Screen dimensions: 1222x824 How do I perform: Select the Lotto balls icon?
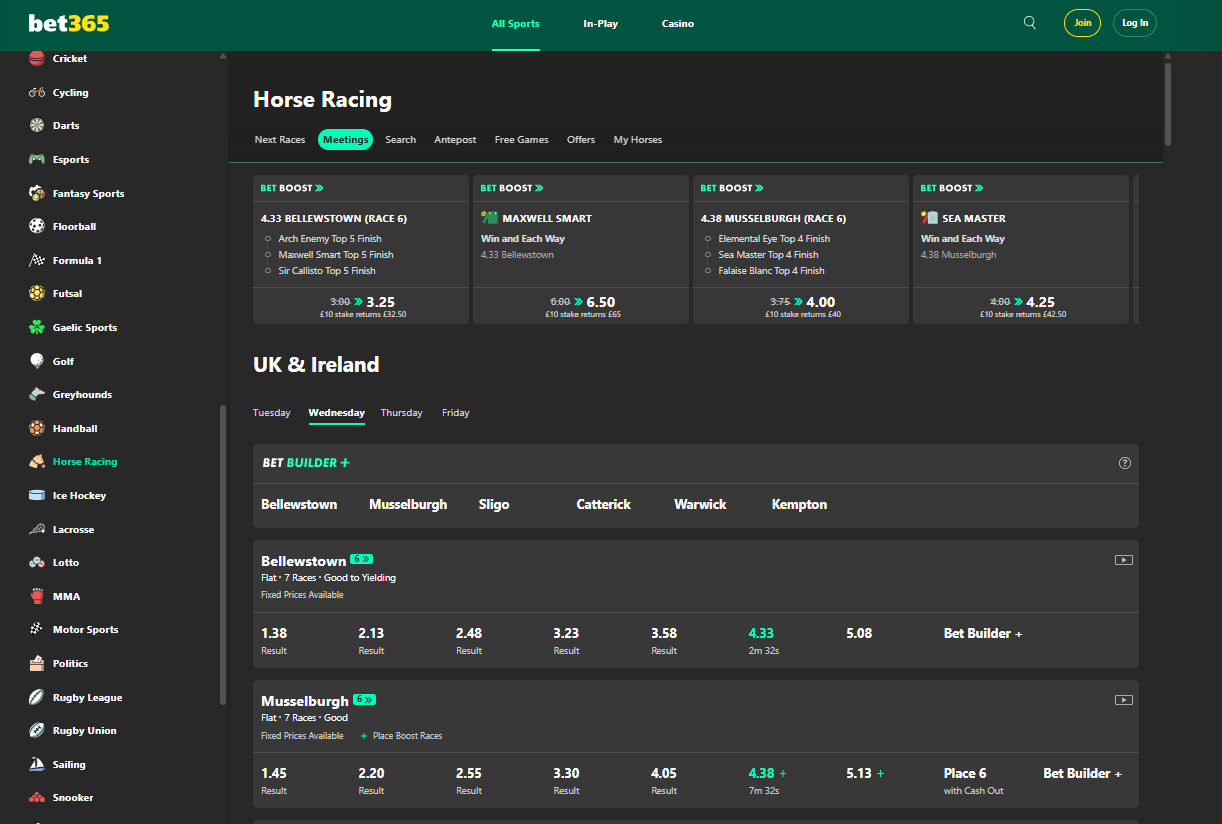click(37, 562)
